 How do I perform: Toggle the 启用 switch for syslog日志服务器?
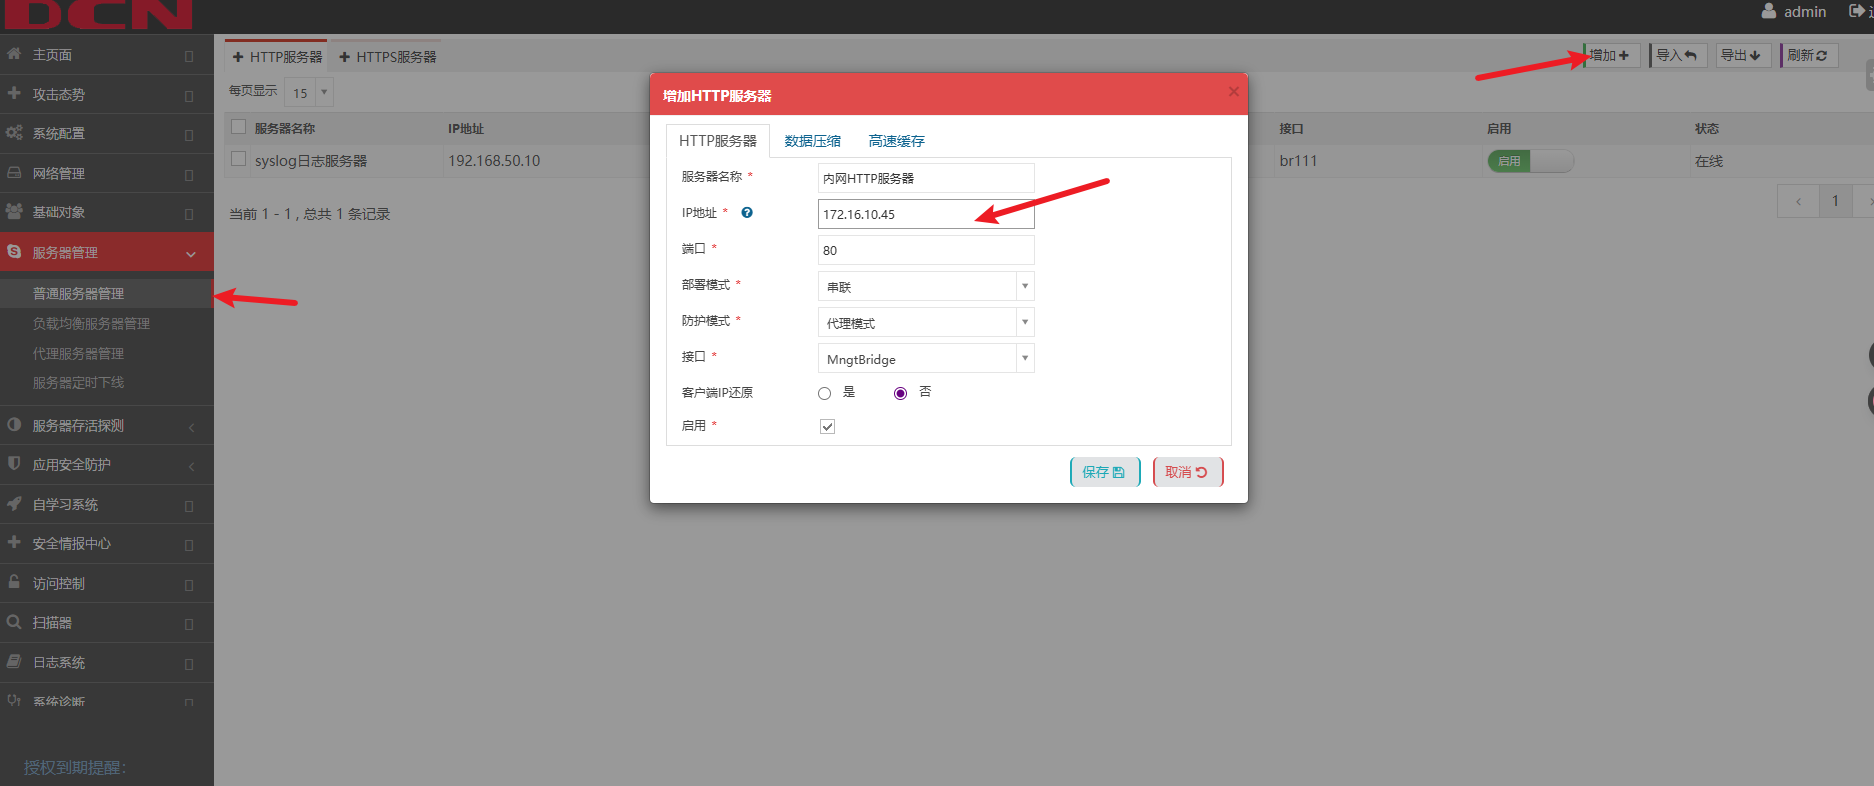point(1530,160)
